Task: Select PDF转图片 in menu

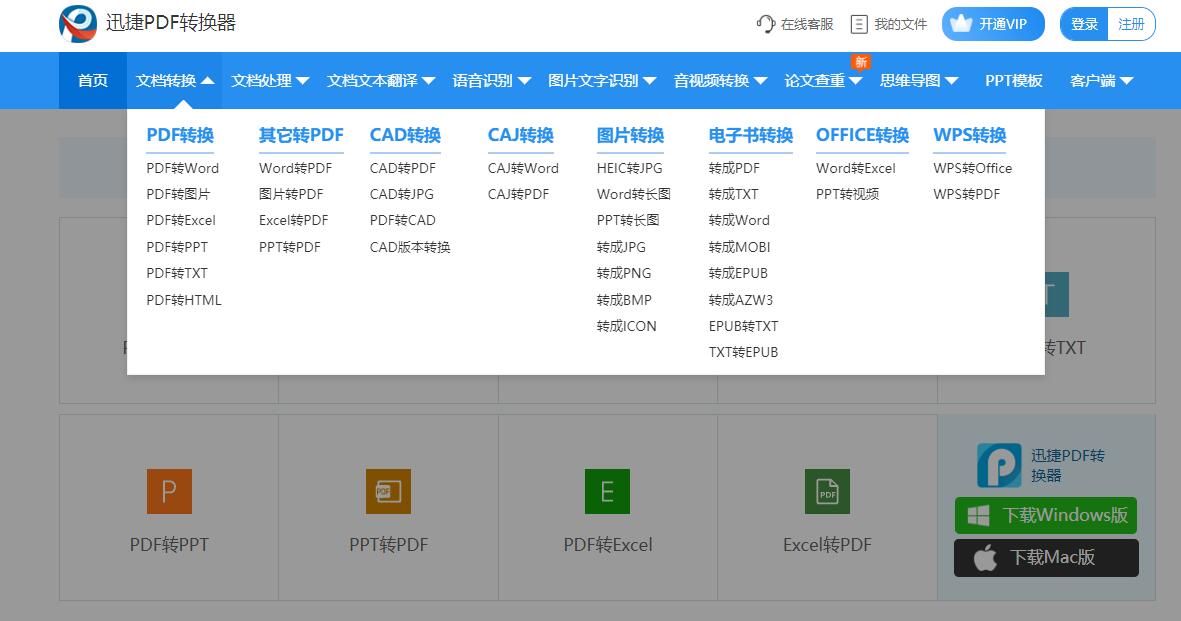Action: point(178,194)
